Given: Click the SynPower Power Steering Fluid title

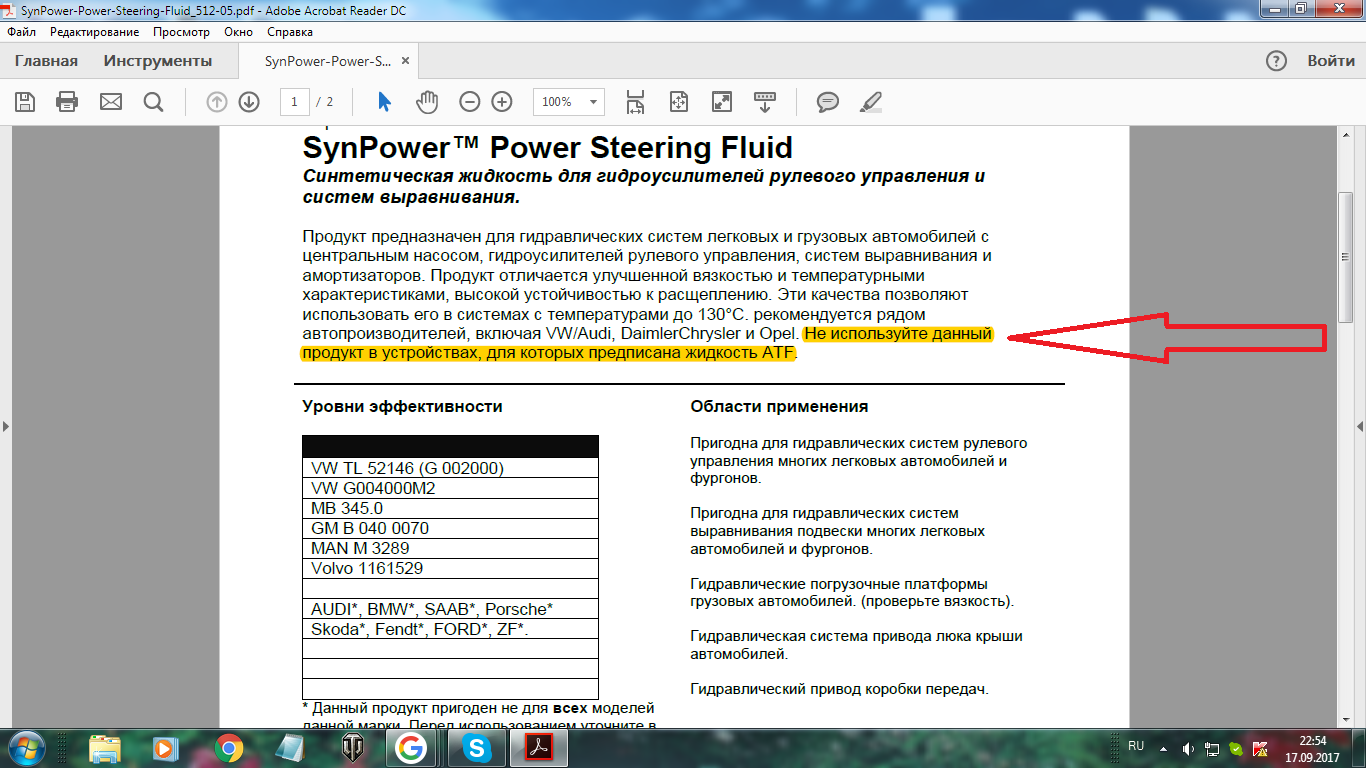Looking at the screenshot, I should pos(547,148).
